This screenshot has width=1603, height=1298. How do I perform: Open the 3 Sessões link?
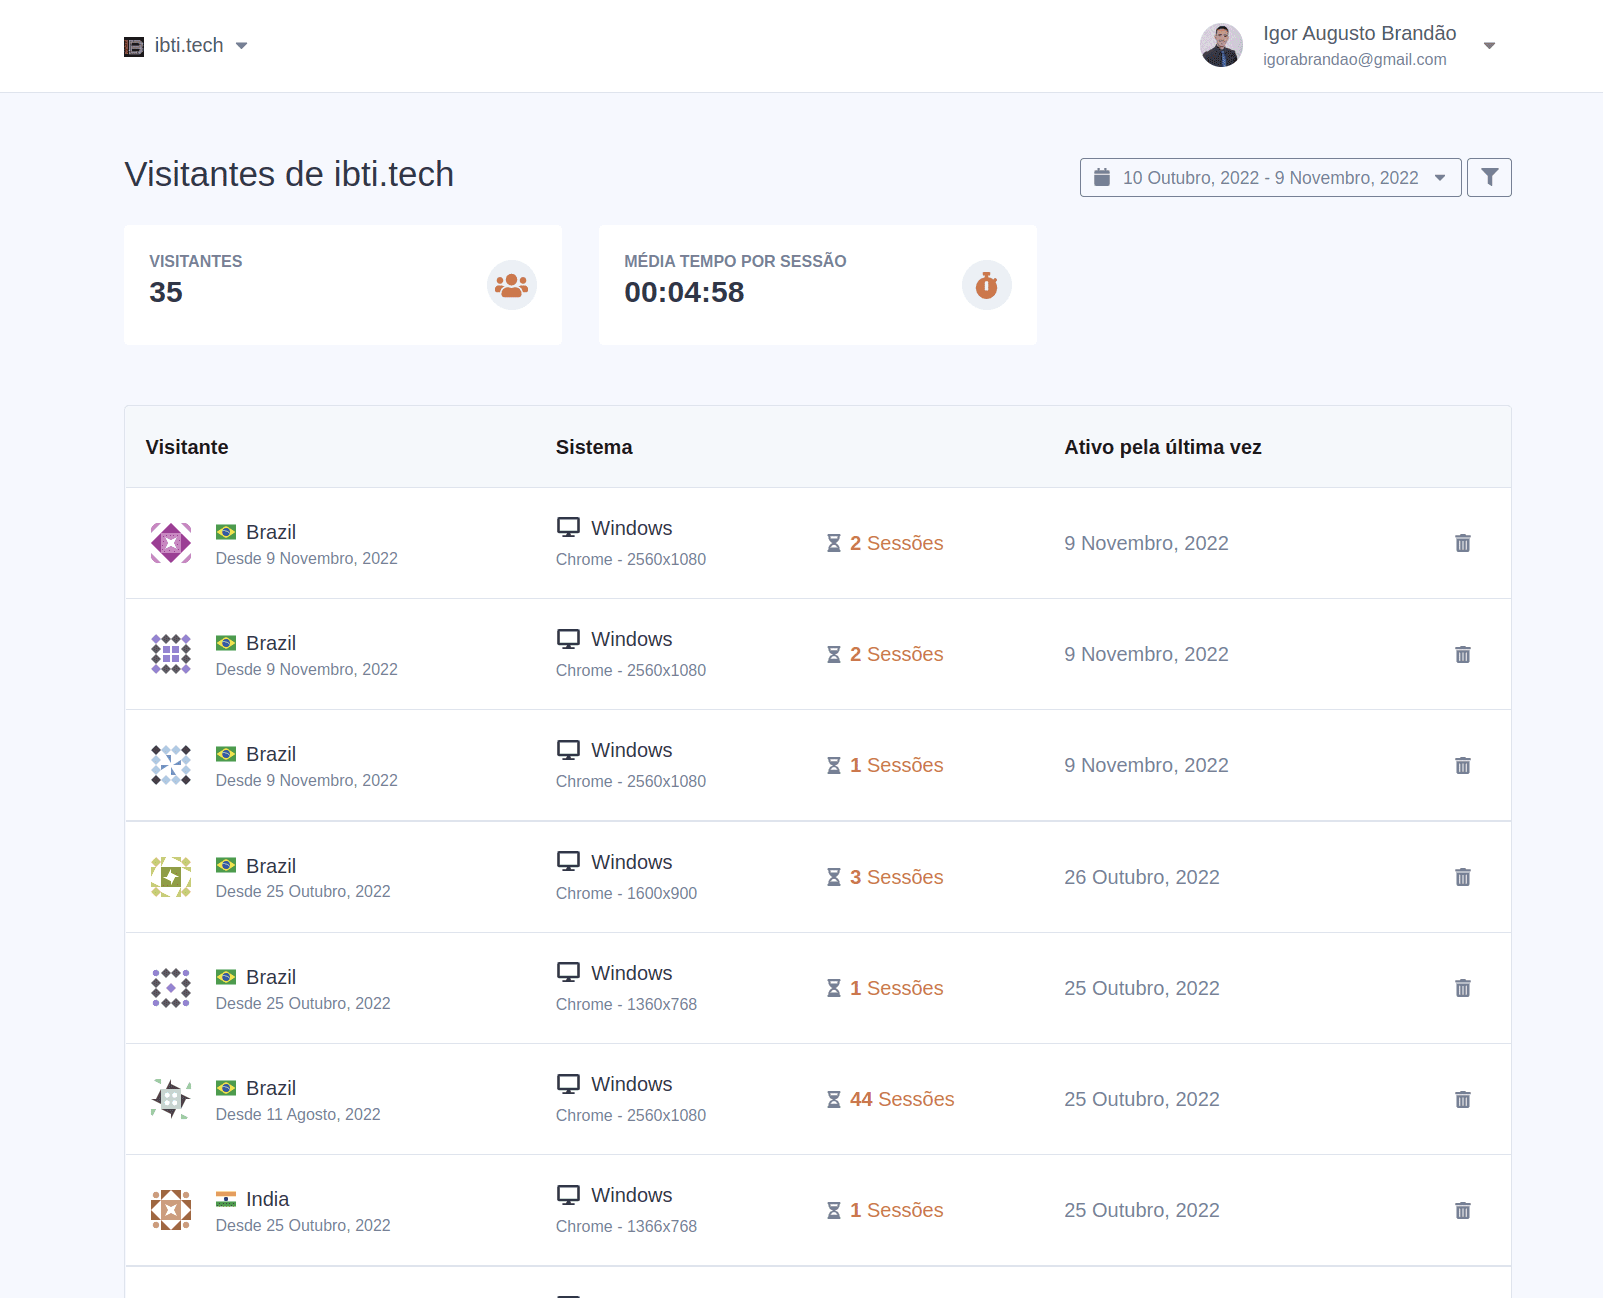point(896,877)
